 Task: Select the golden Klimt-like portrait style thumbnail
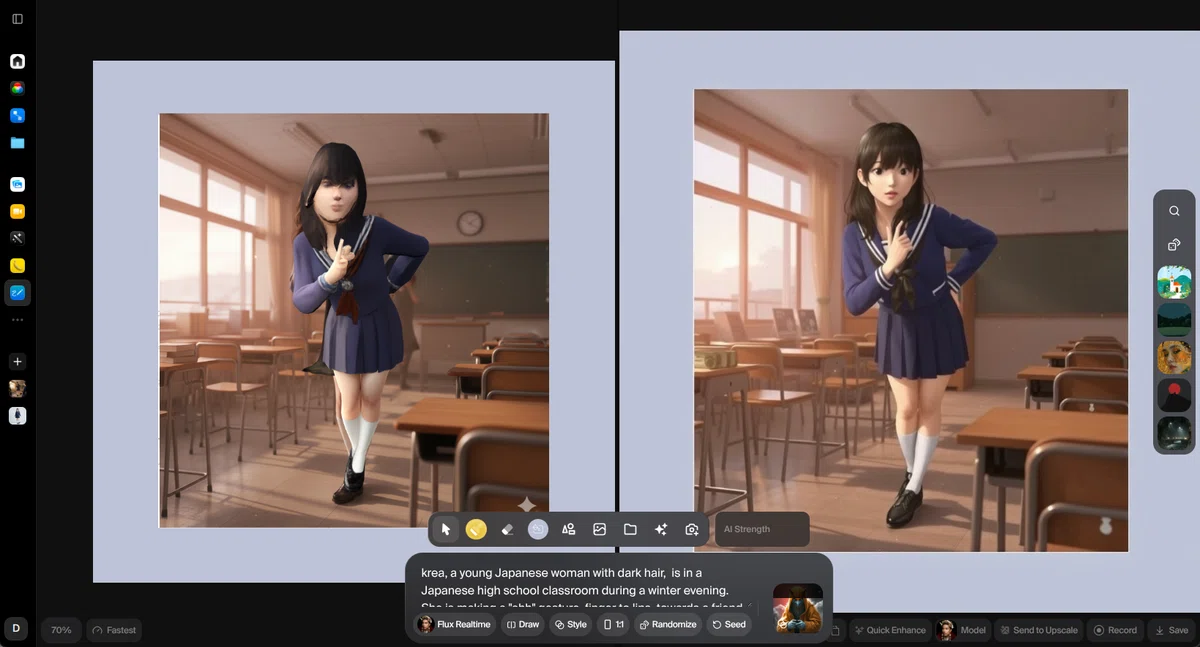(x=1174, y=358)
